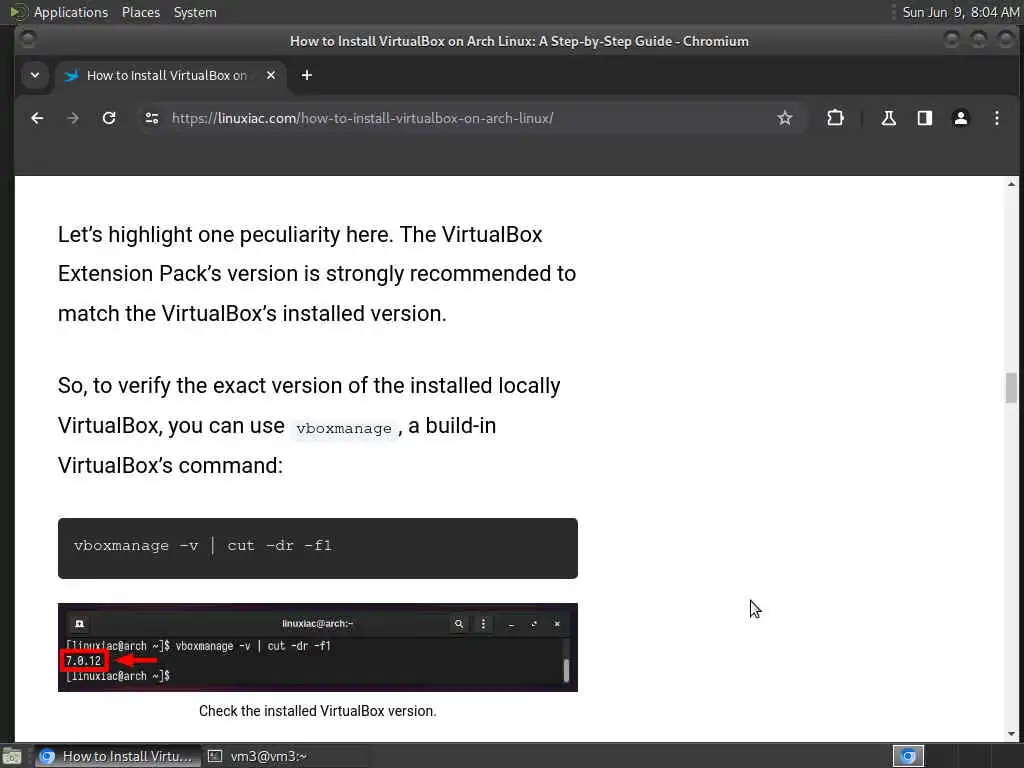Click the inline vboxmanage code text
1024x768 pixels.
point(344,428)
